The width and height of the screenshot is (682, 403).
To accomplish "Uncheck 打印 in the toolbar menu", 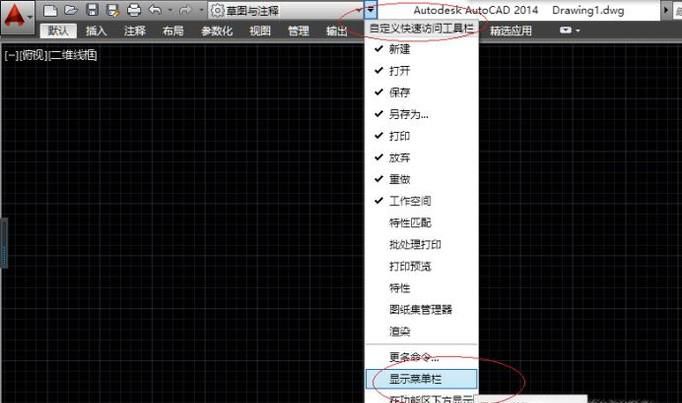I will click(421, 136).
